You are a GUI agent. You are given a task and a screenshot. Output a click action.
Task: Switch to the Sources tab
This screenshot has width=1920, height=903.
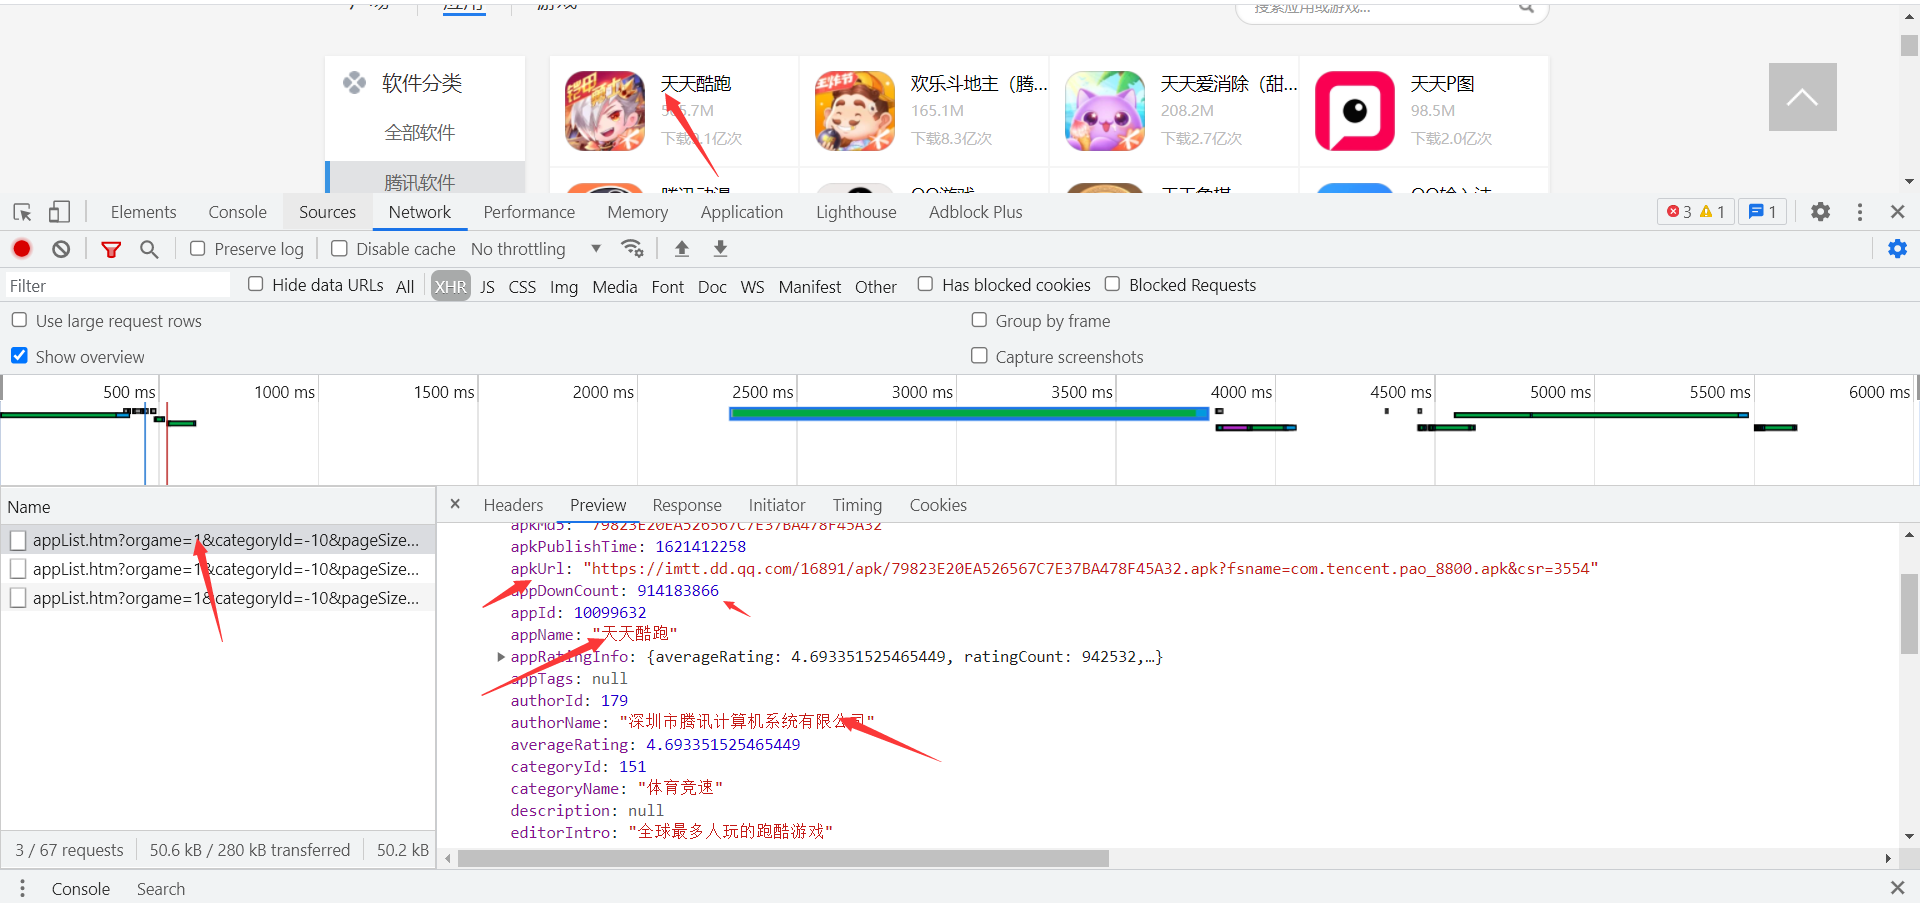tap(327, 212)
